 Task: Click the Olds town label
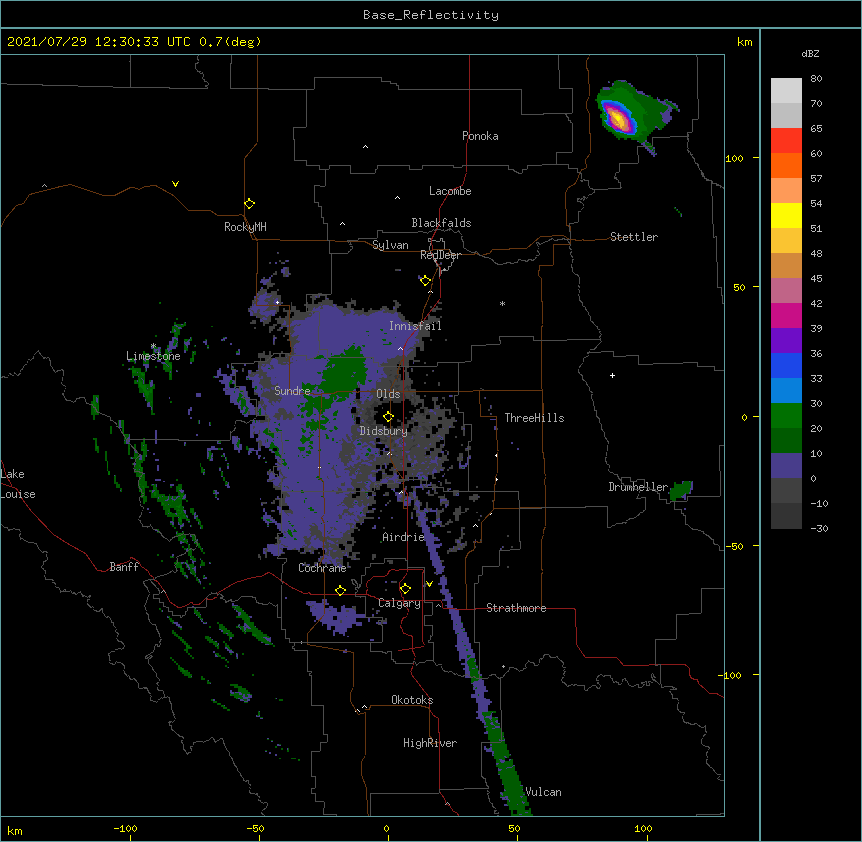388,394
